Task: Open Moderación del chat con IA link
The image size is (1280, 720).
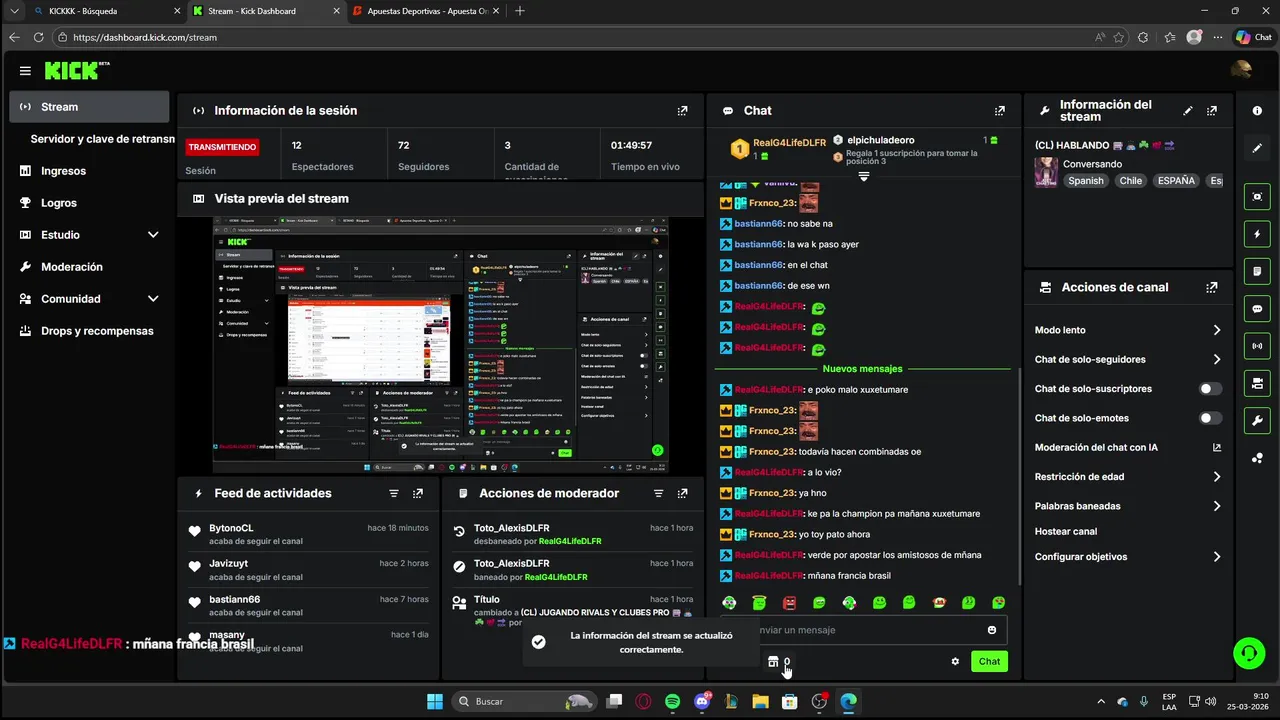Action: click(1128, 447)
